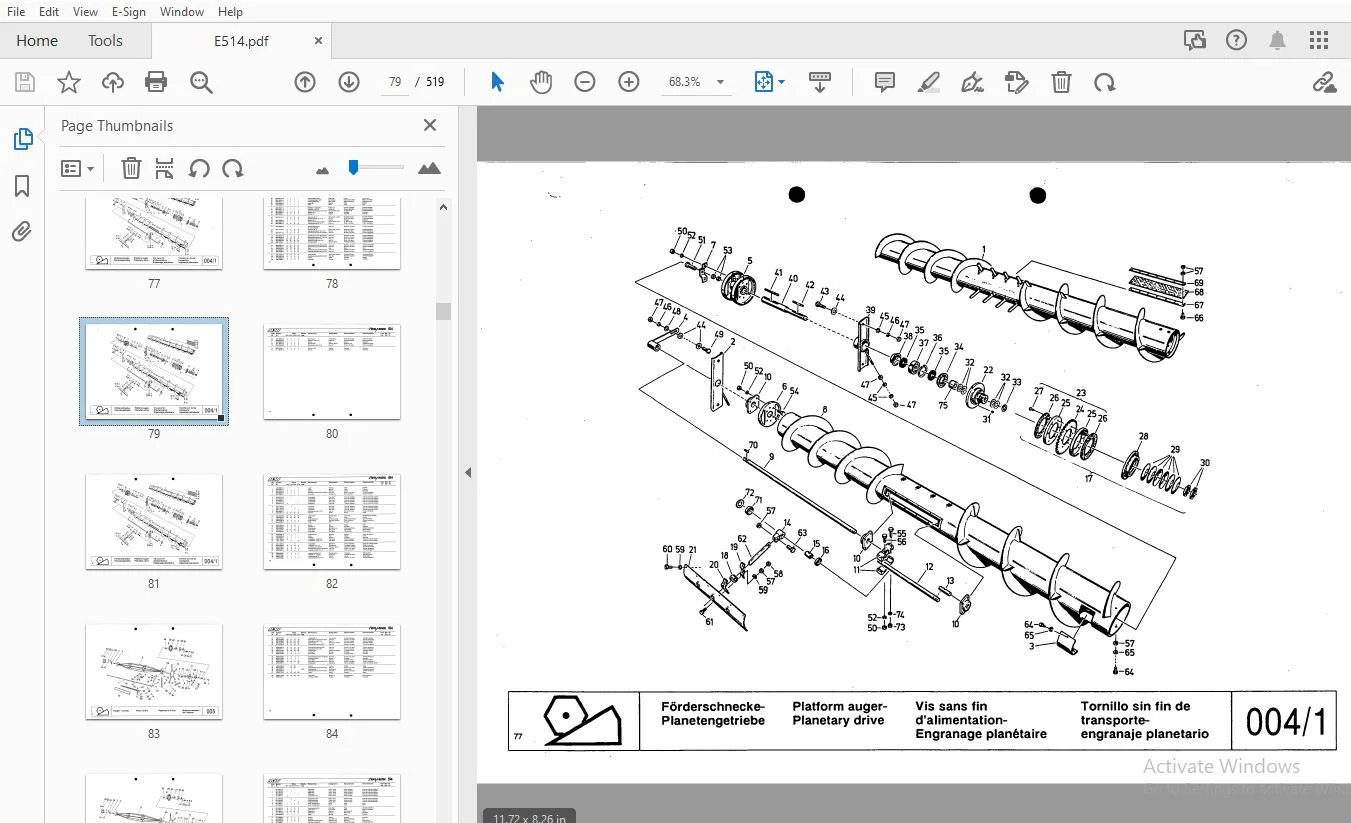Select the page 80 thumbnail
This screenshot has width=1351, height=823.
point(332,371)
